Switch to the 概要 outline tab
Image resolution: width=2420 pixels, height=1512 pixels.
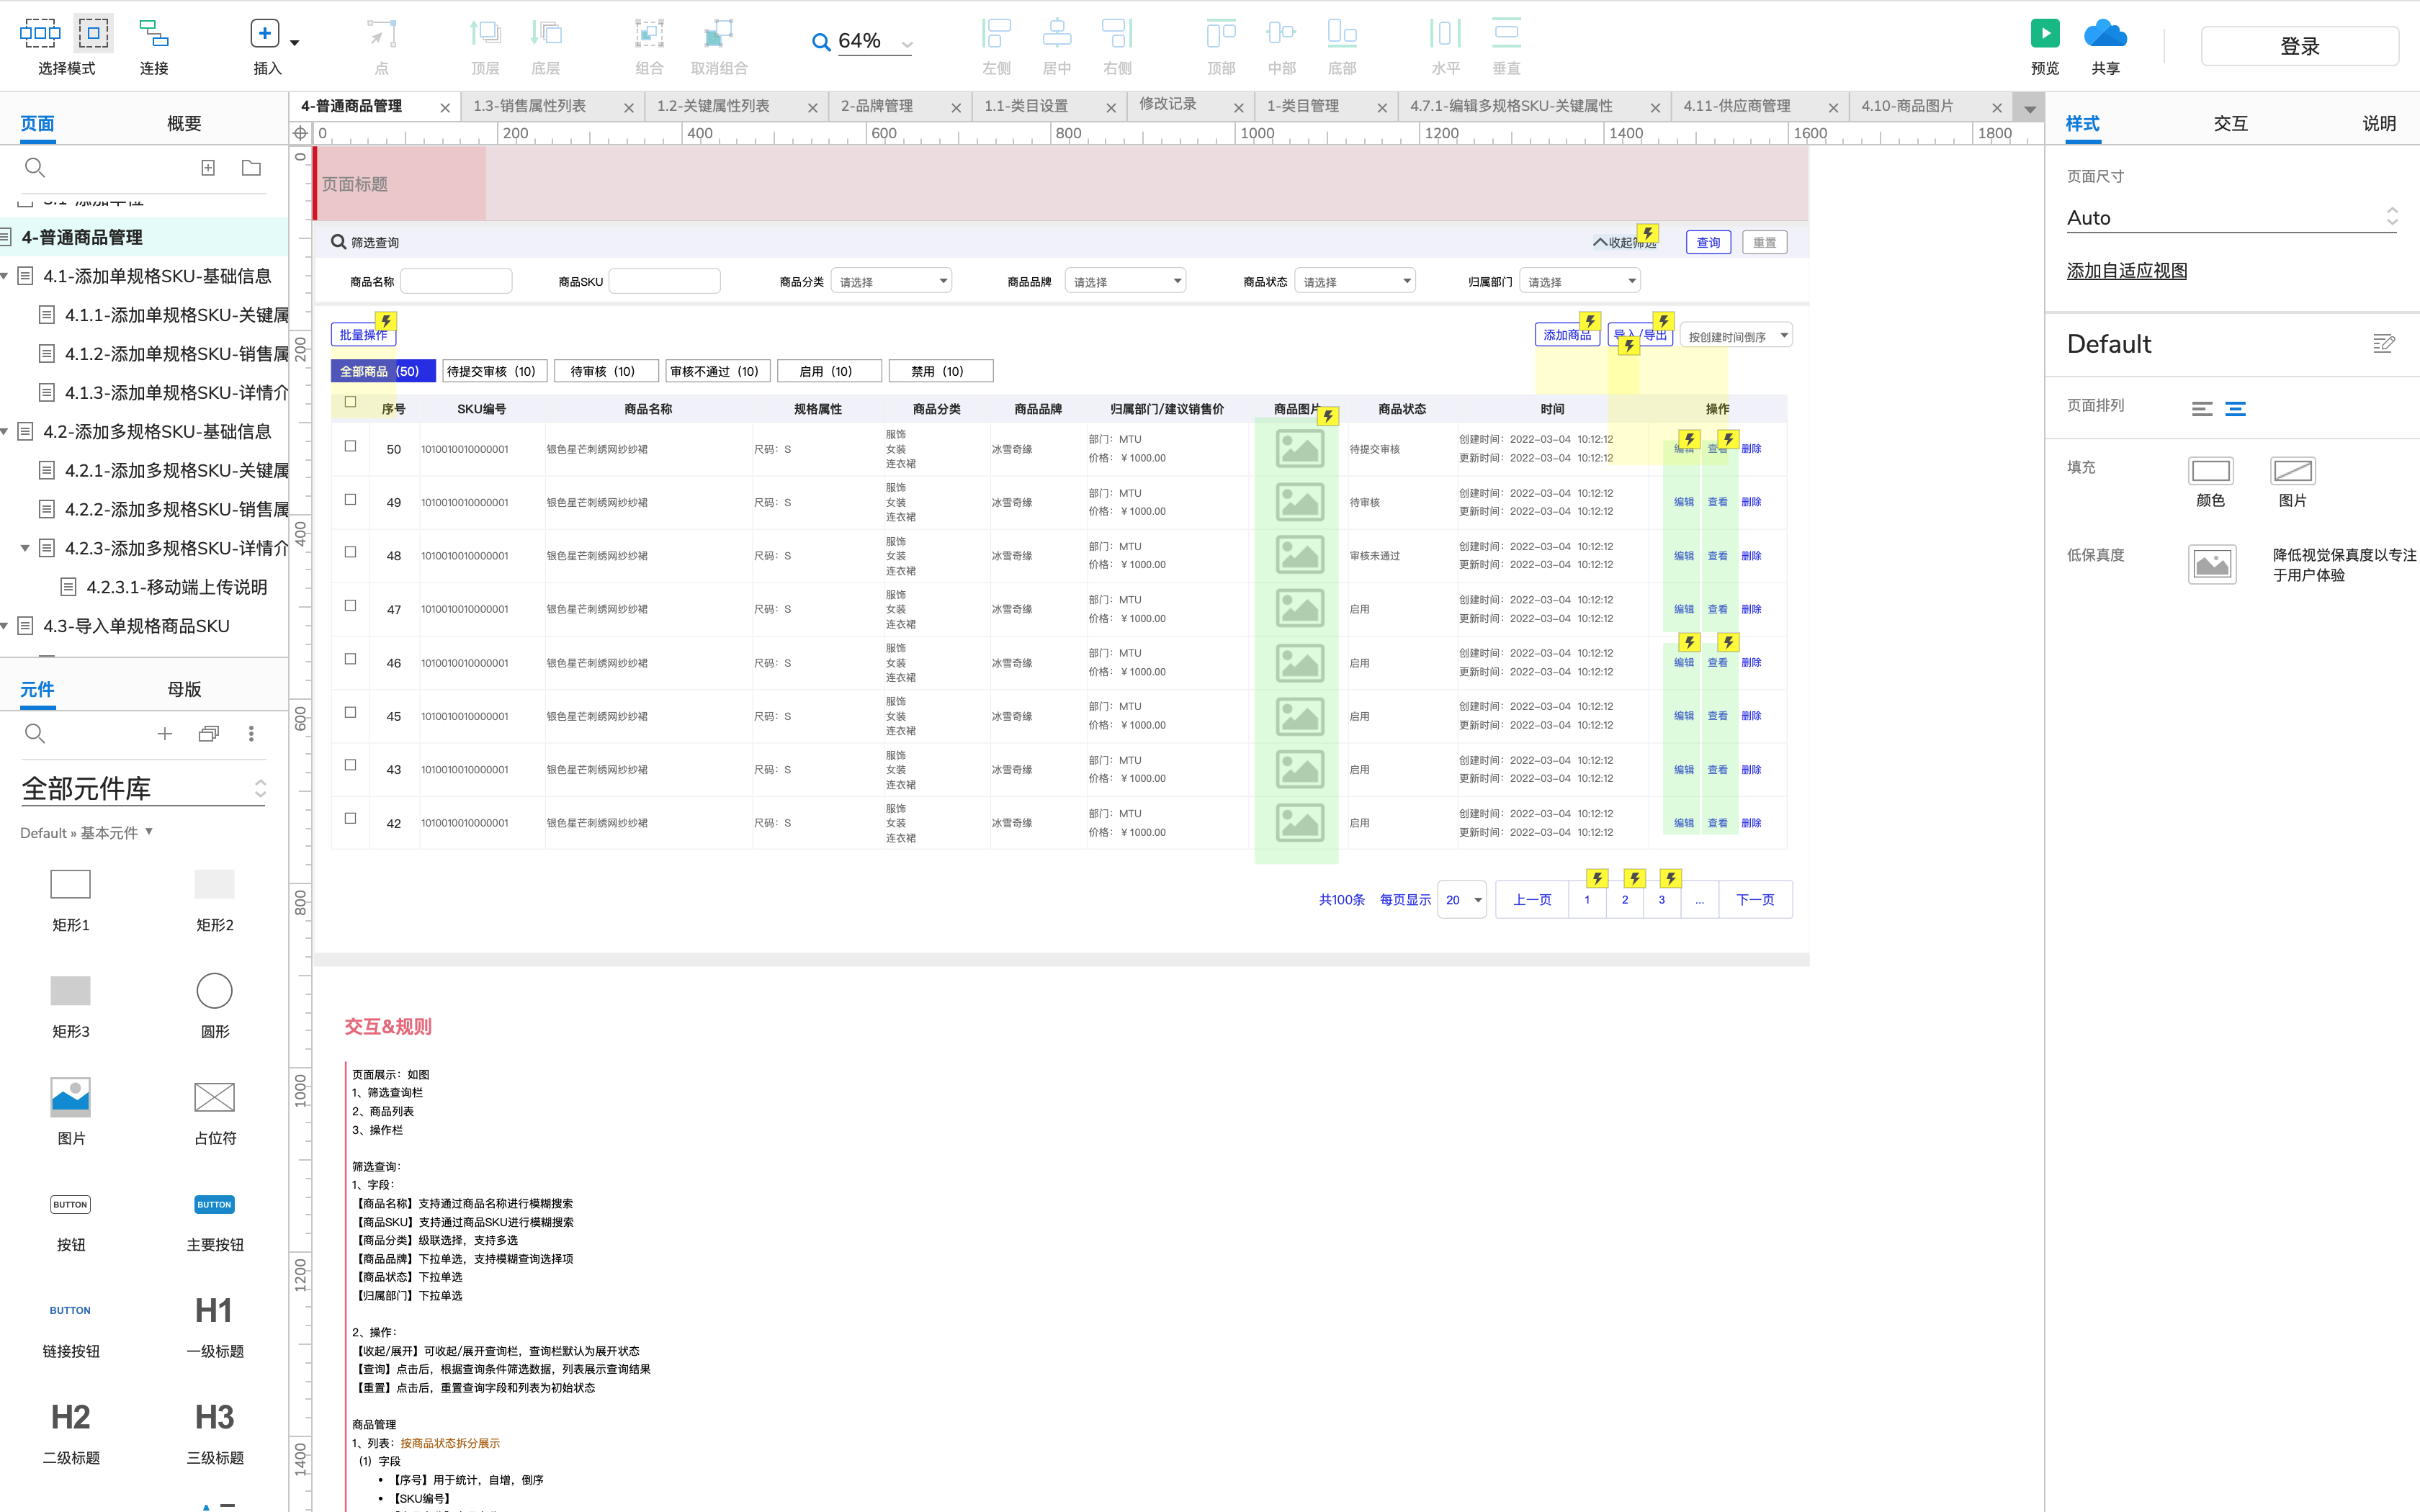[184, 124]
